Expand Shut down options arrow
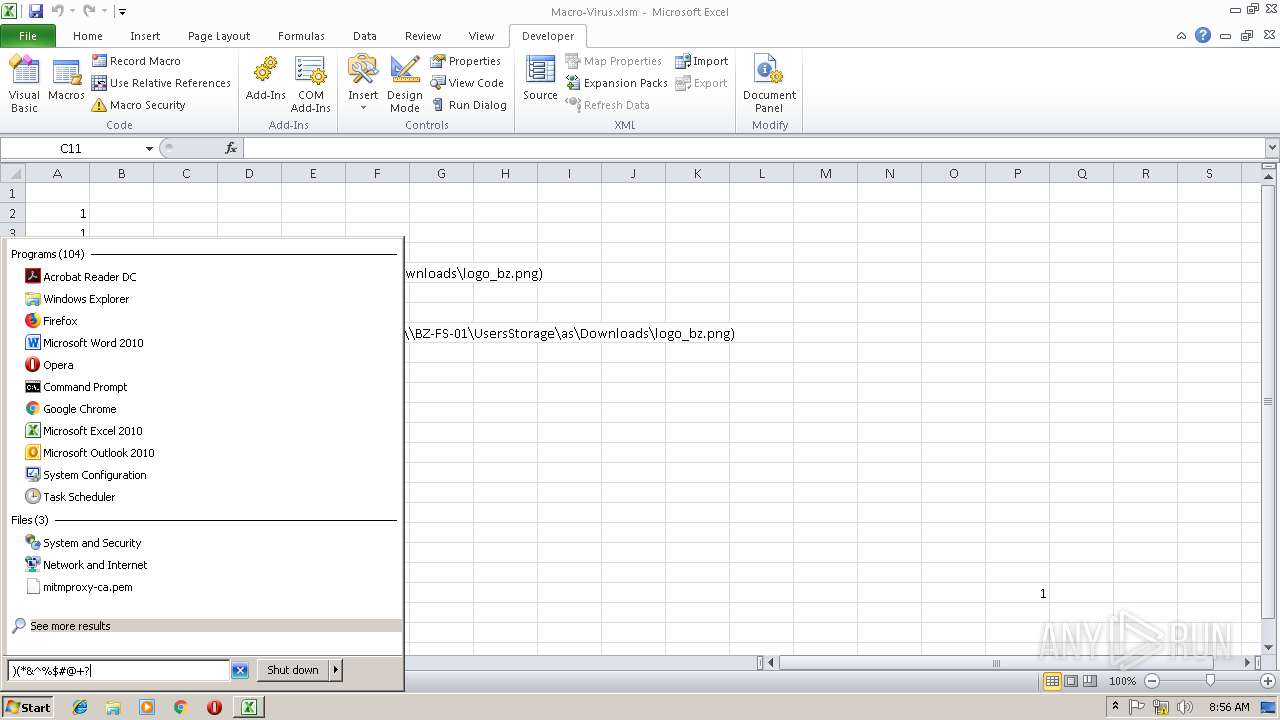Image resolution: width=1280 pixels, height=720 pixels. pyautogui.click(x=336, y=670)
